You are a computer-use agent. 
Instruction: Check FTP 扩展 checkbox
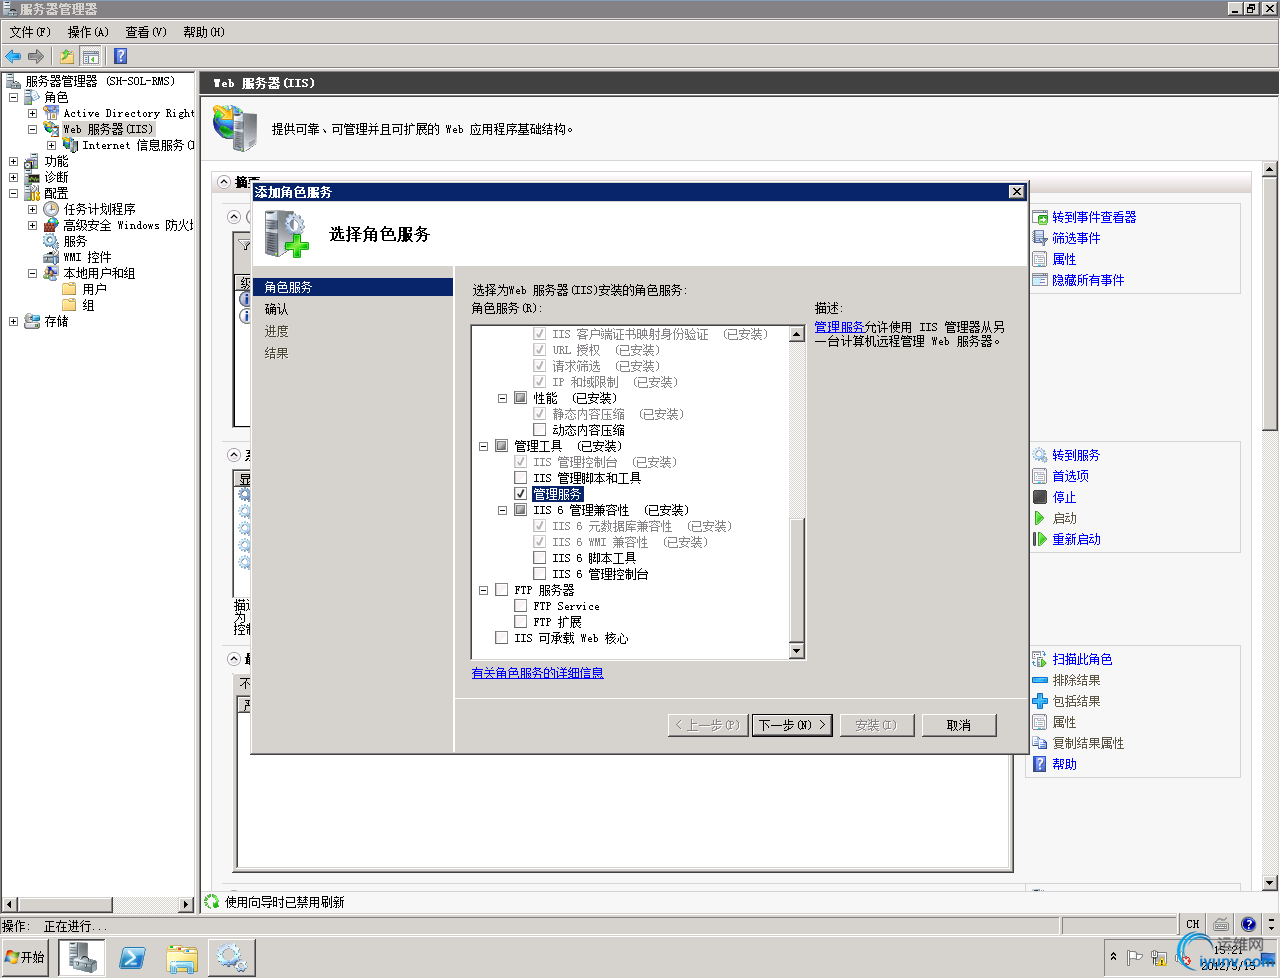521,622
